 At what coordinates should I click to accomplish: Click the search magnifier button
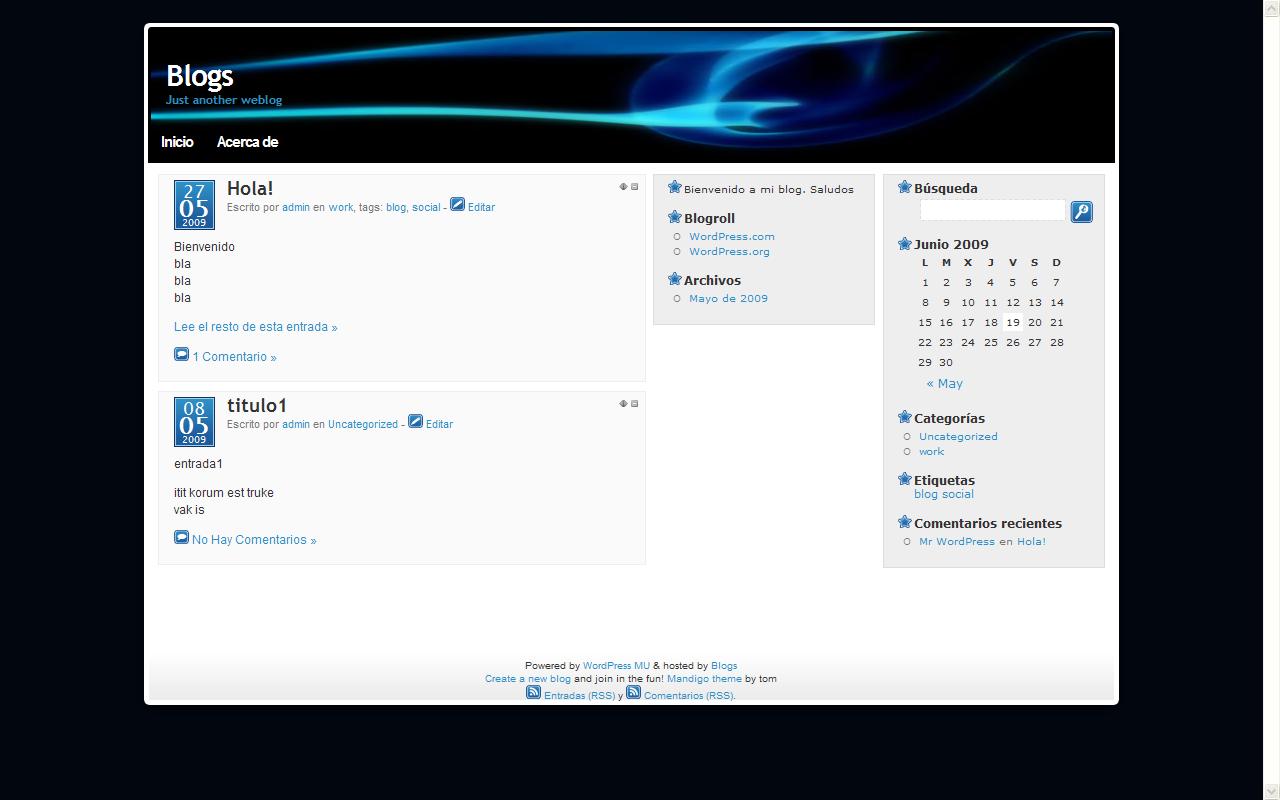(x=1081, y=212)
